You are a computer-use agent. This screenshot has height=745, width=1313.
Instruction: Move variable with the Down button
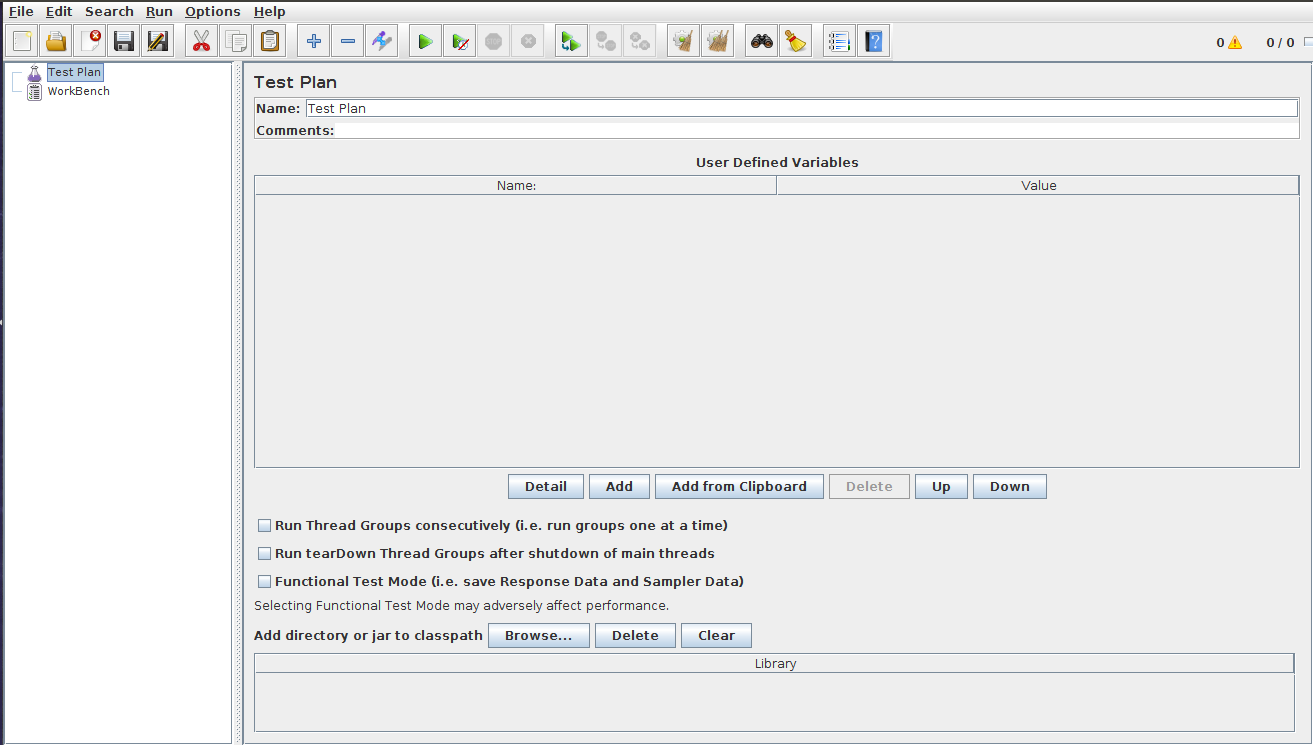point(1010,486)
